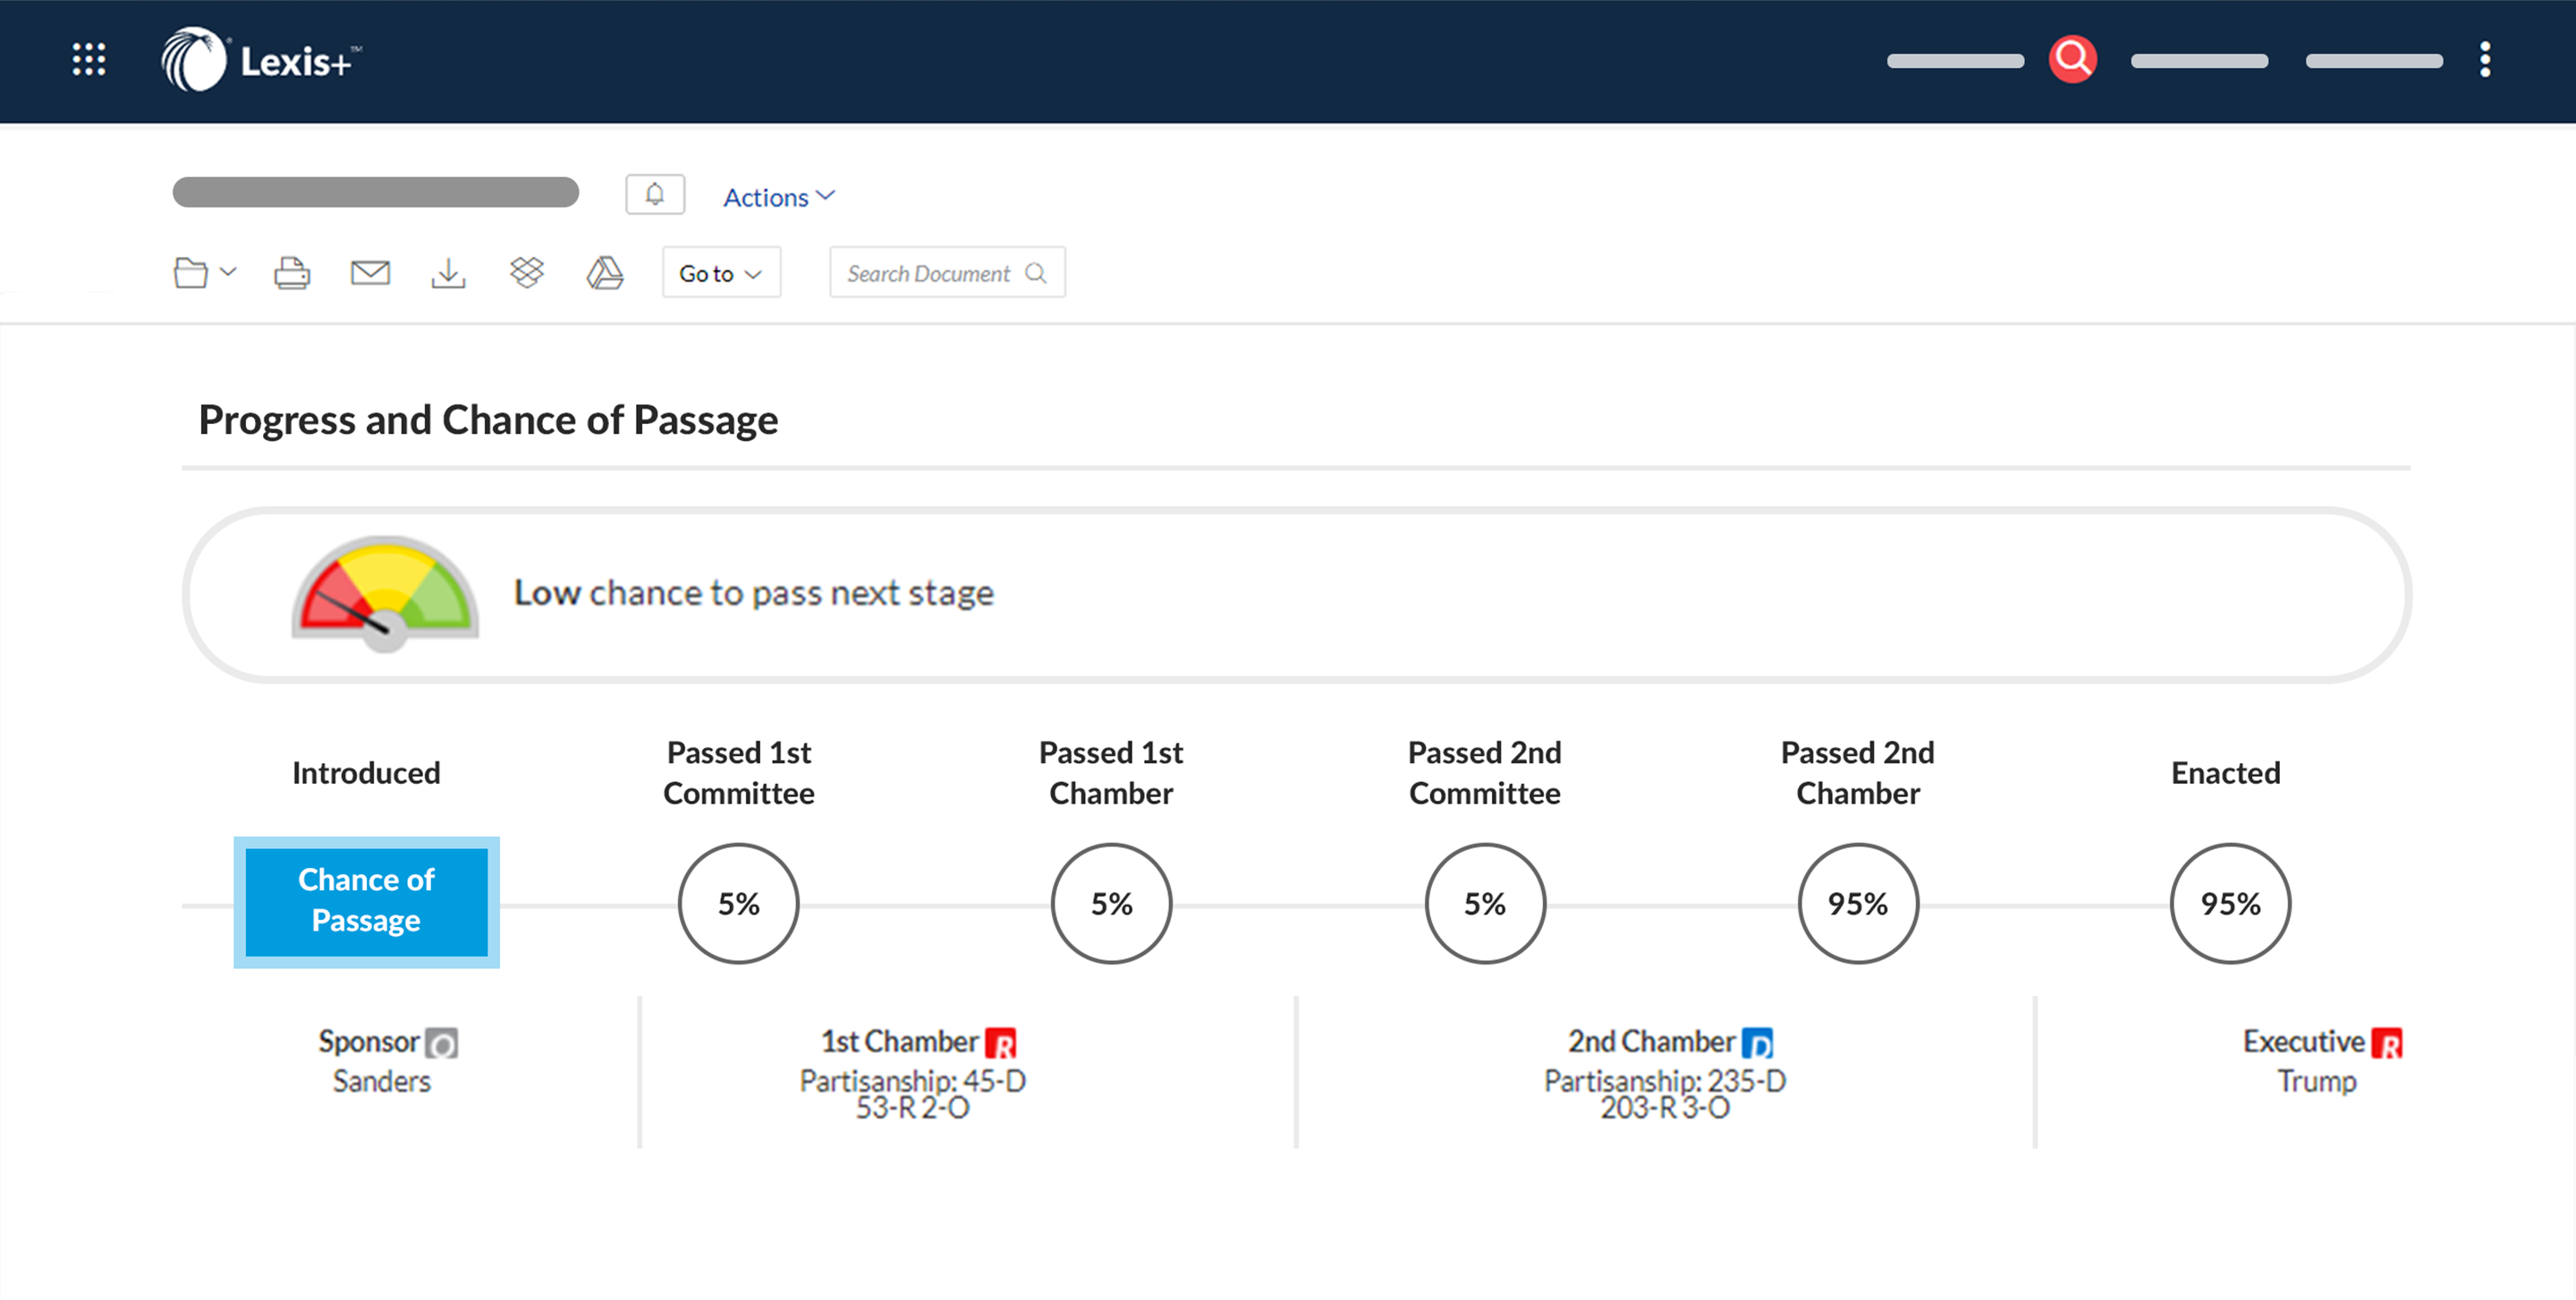The height and width of the screenshot is (1300, 2576).
Task: Open the Actions dropdown
Action: (779, 197)
